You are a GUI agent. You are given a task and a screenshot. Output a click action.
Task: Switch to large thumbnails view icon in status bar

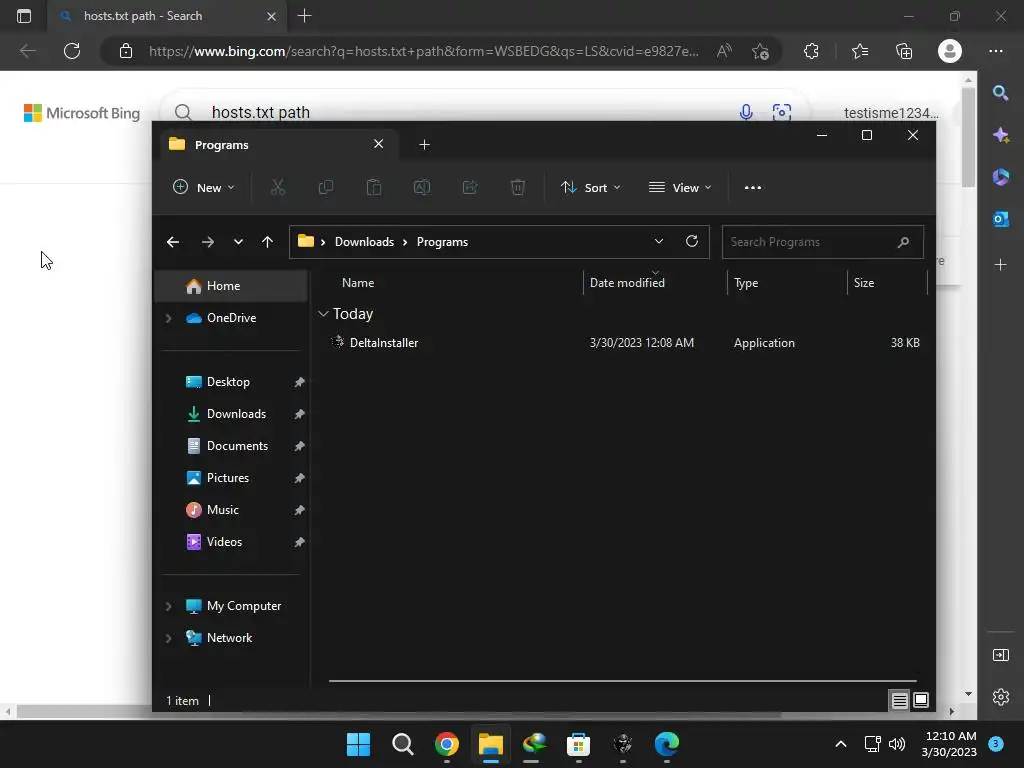921,700
